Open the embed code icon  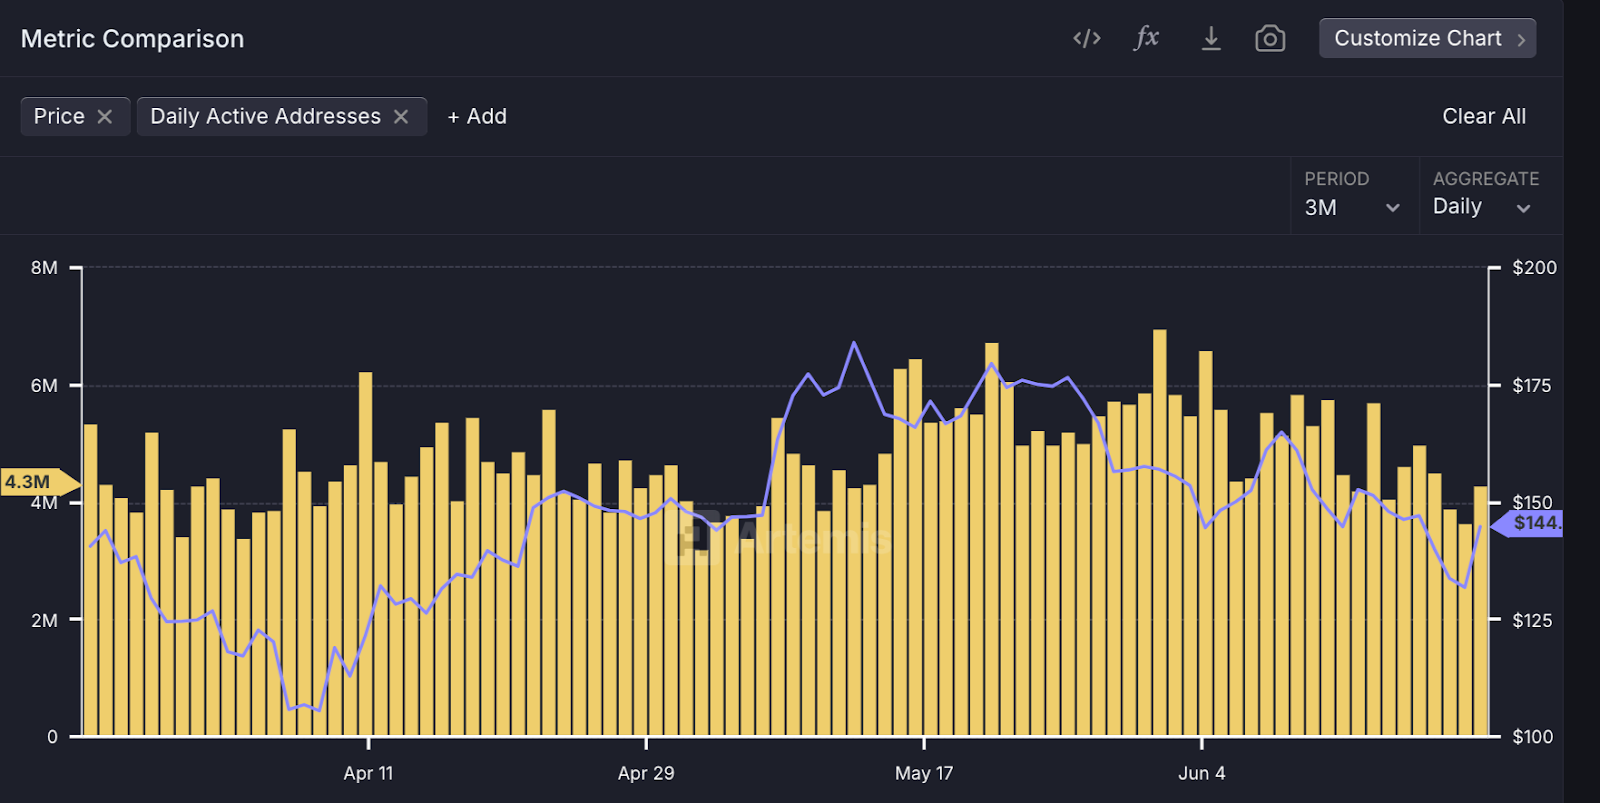1086,39
